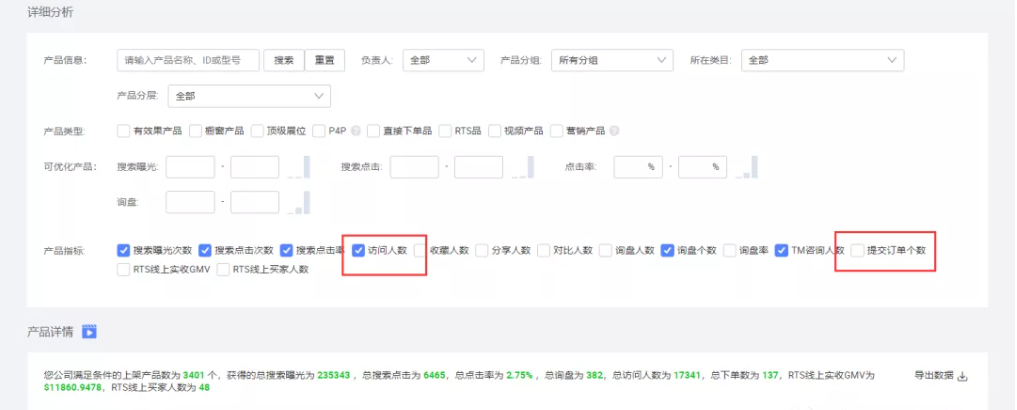
Task: Click the 382 total inquiries value
Action: tap(595, 376)
